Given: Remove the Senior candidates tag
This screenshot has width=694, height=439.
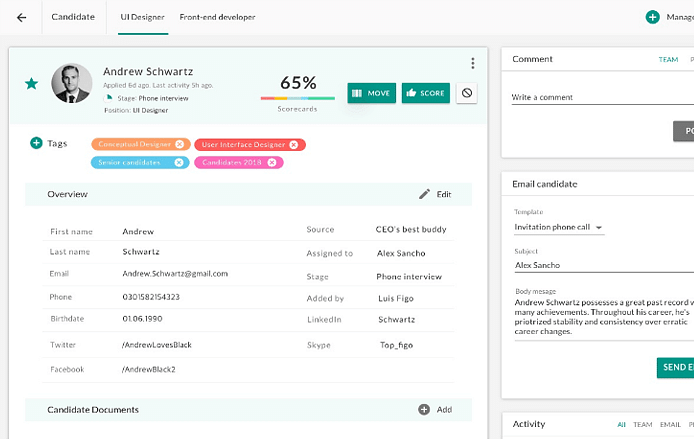Looking at the screenshot, I should tap(179, 162).
